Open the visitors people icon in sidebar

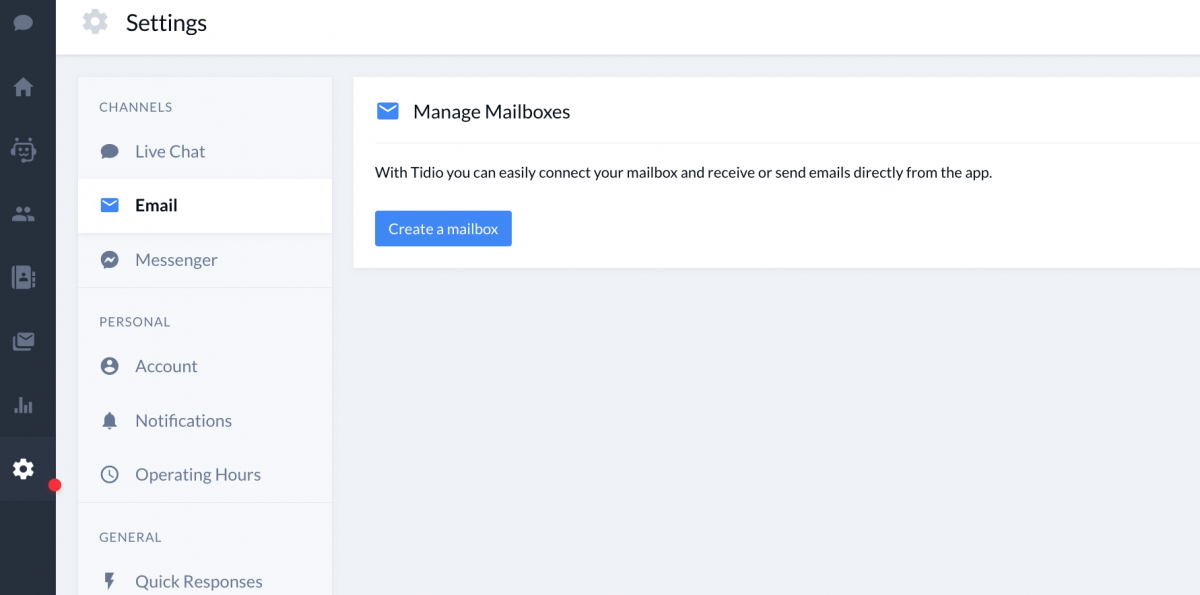point(23,213)
